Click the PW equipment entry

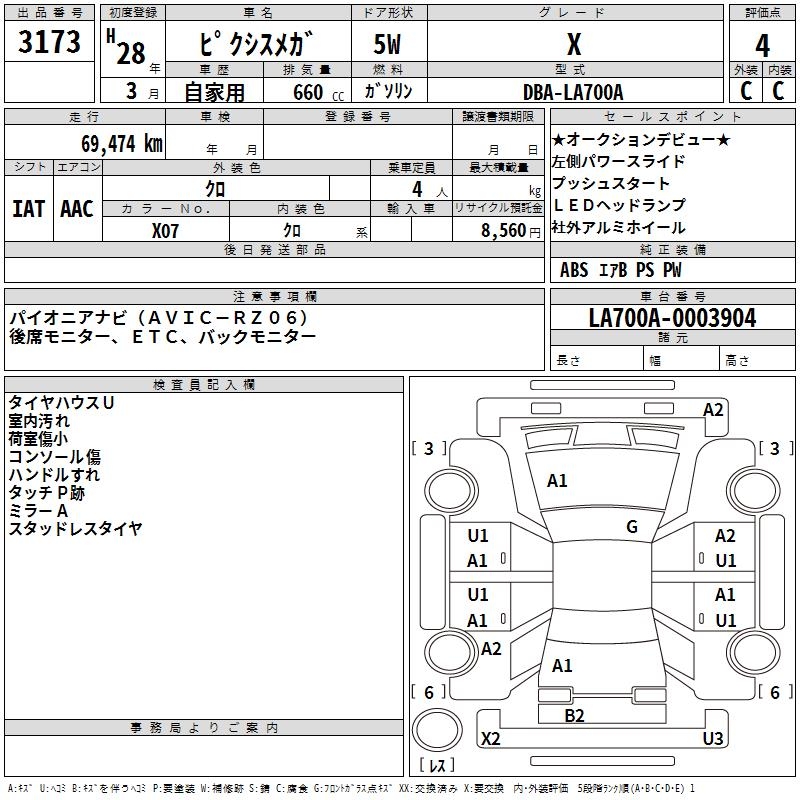point(672,270)
